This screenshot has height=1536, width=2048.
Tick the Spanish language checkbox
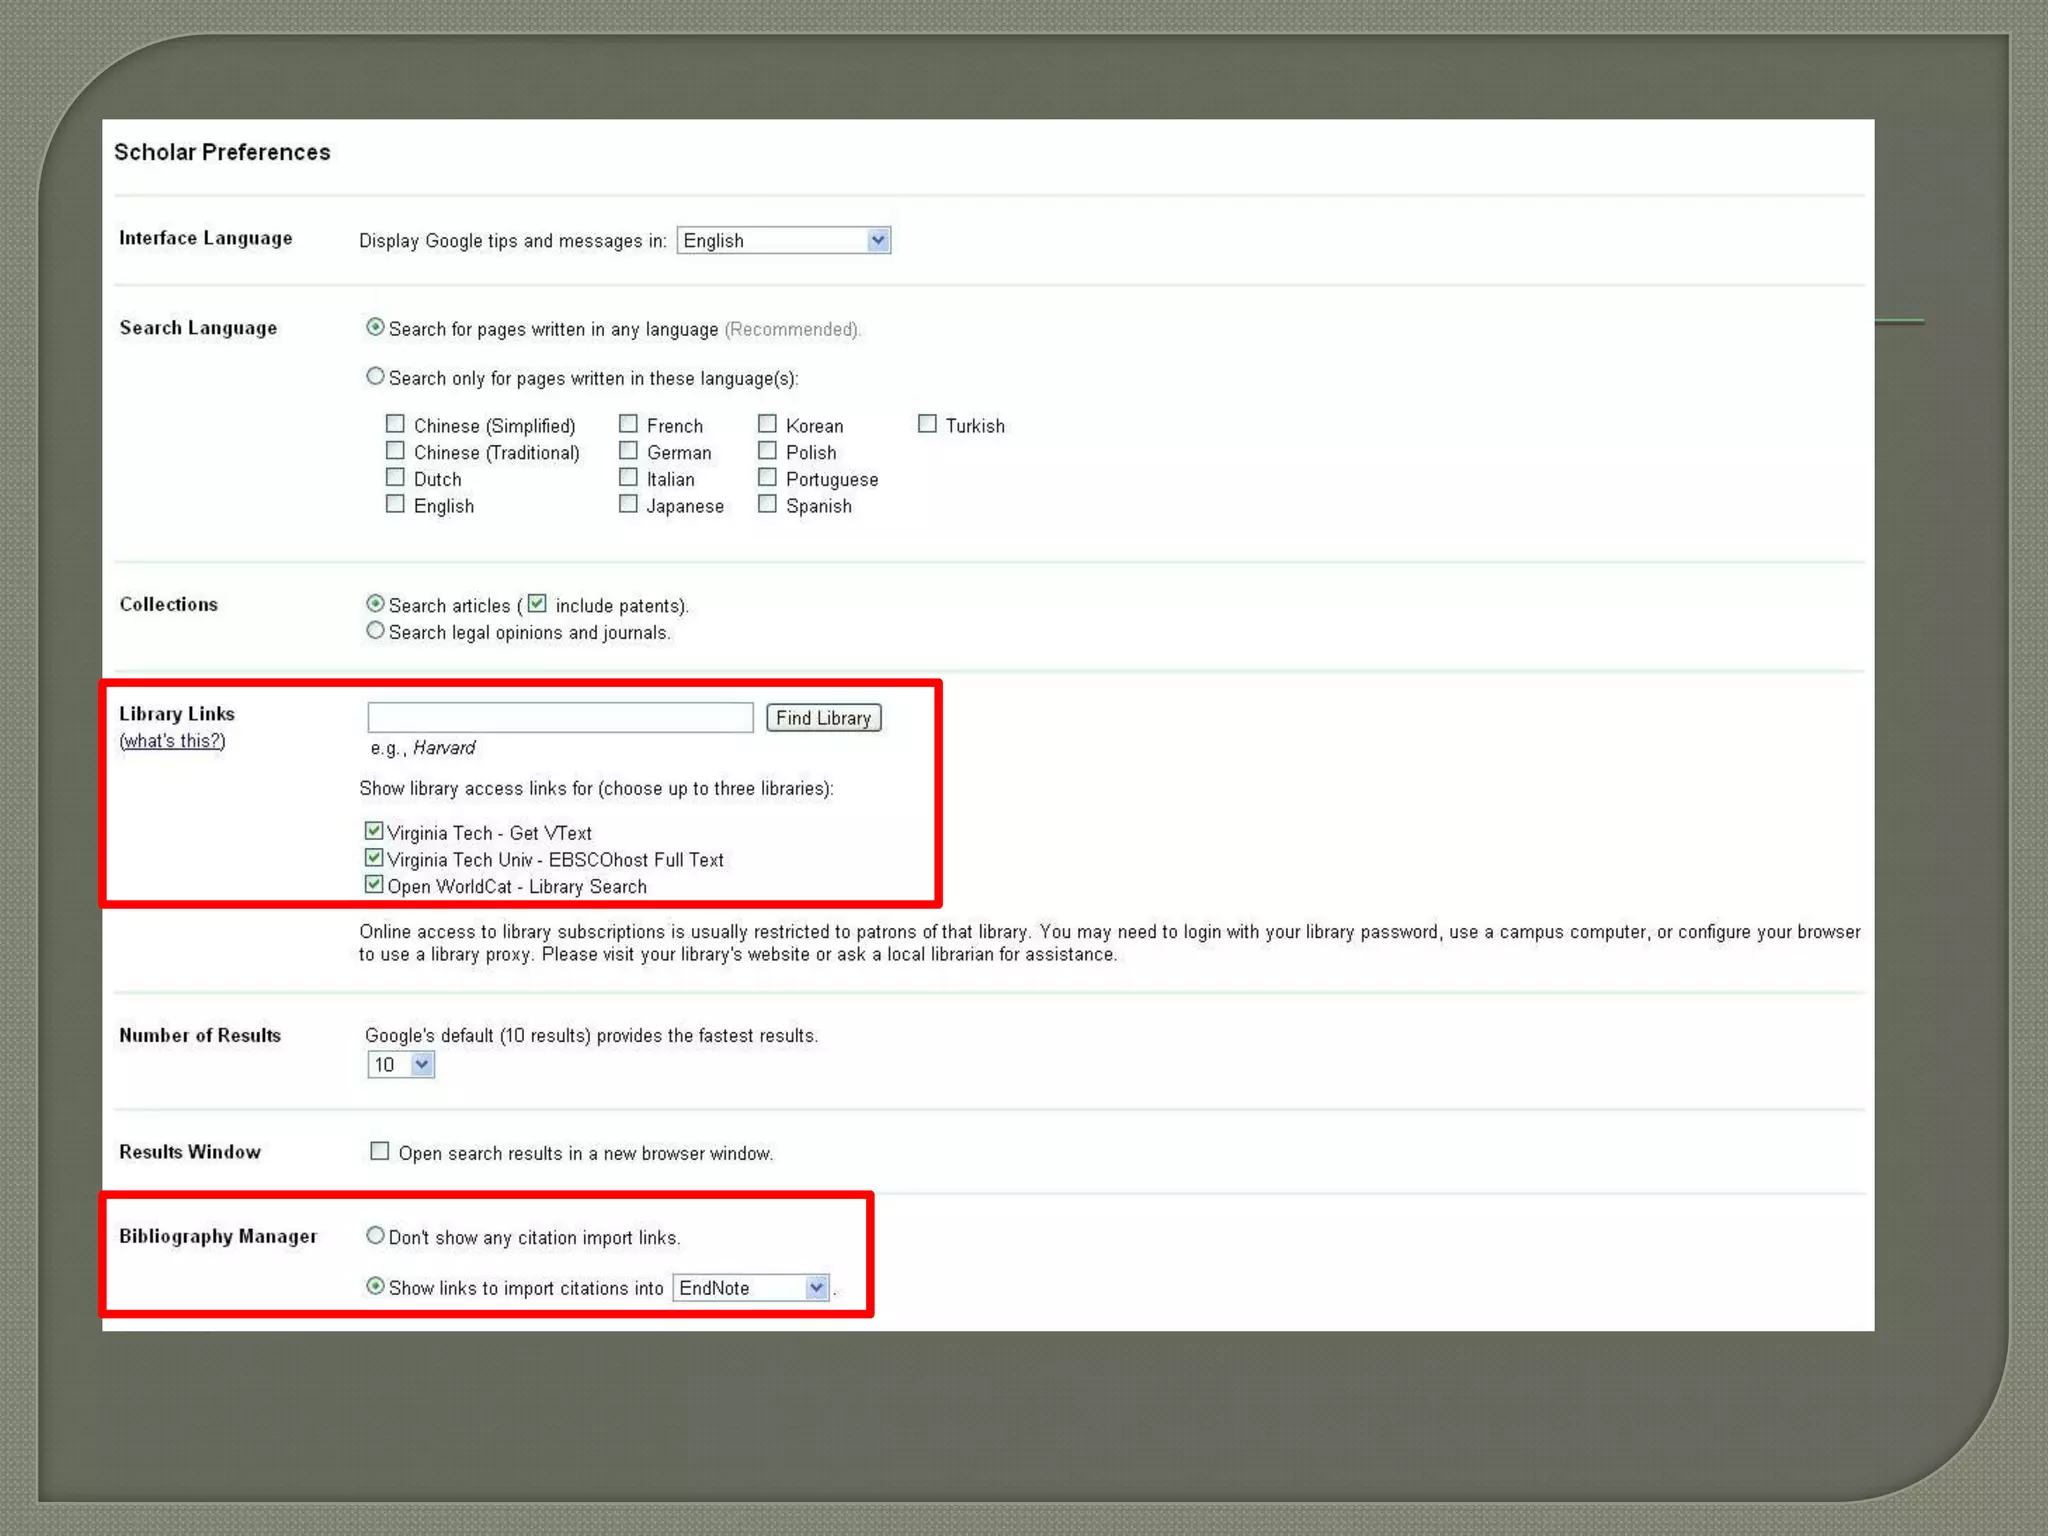[767, 504]
